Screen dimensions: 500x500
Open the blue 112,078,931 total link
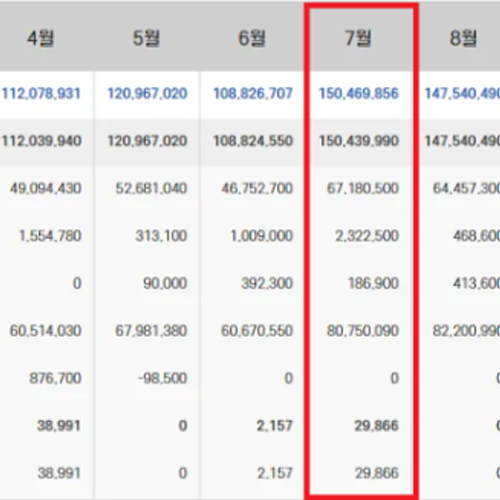41,93
